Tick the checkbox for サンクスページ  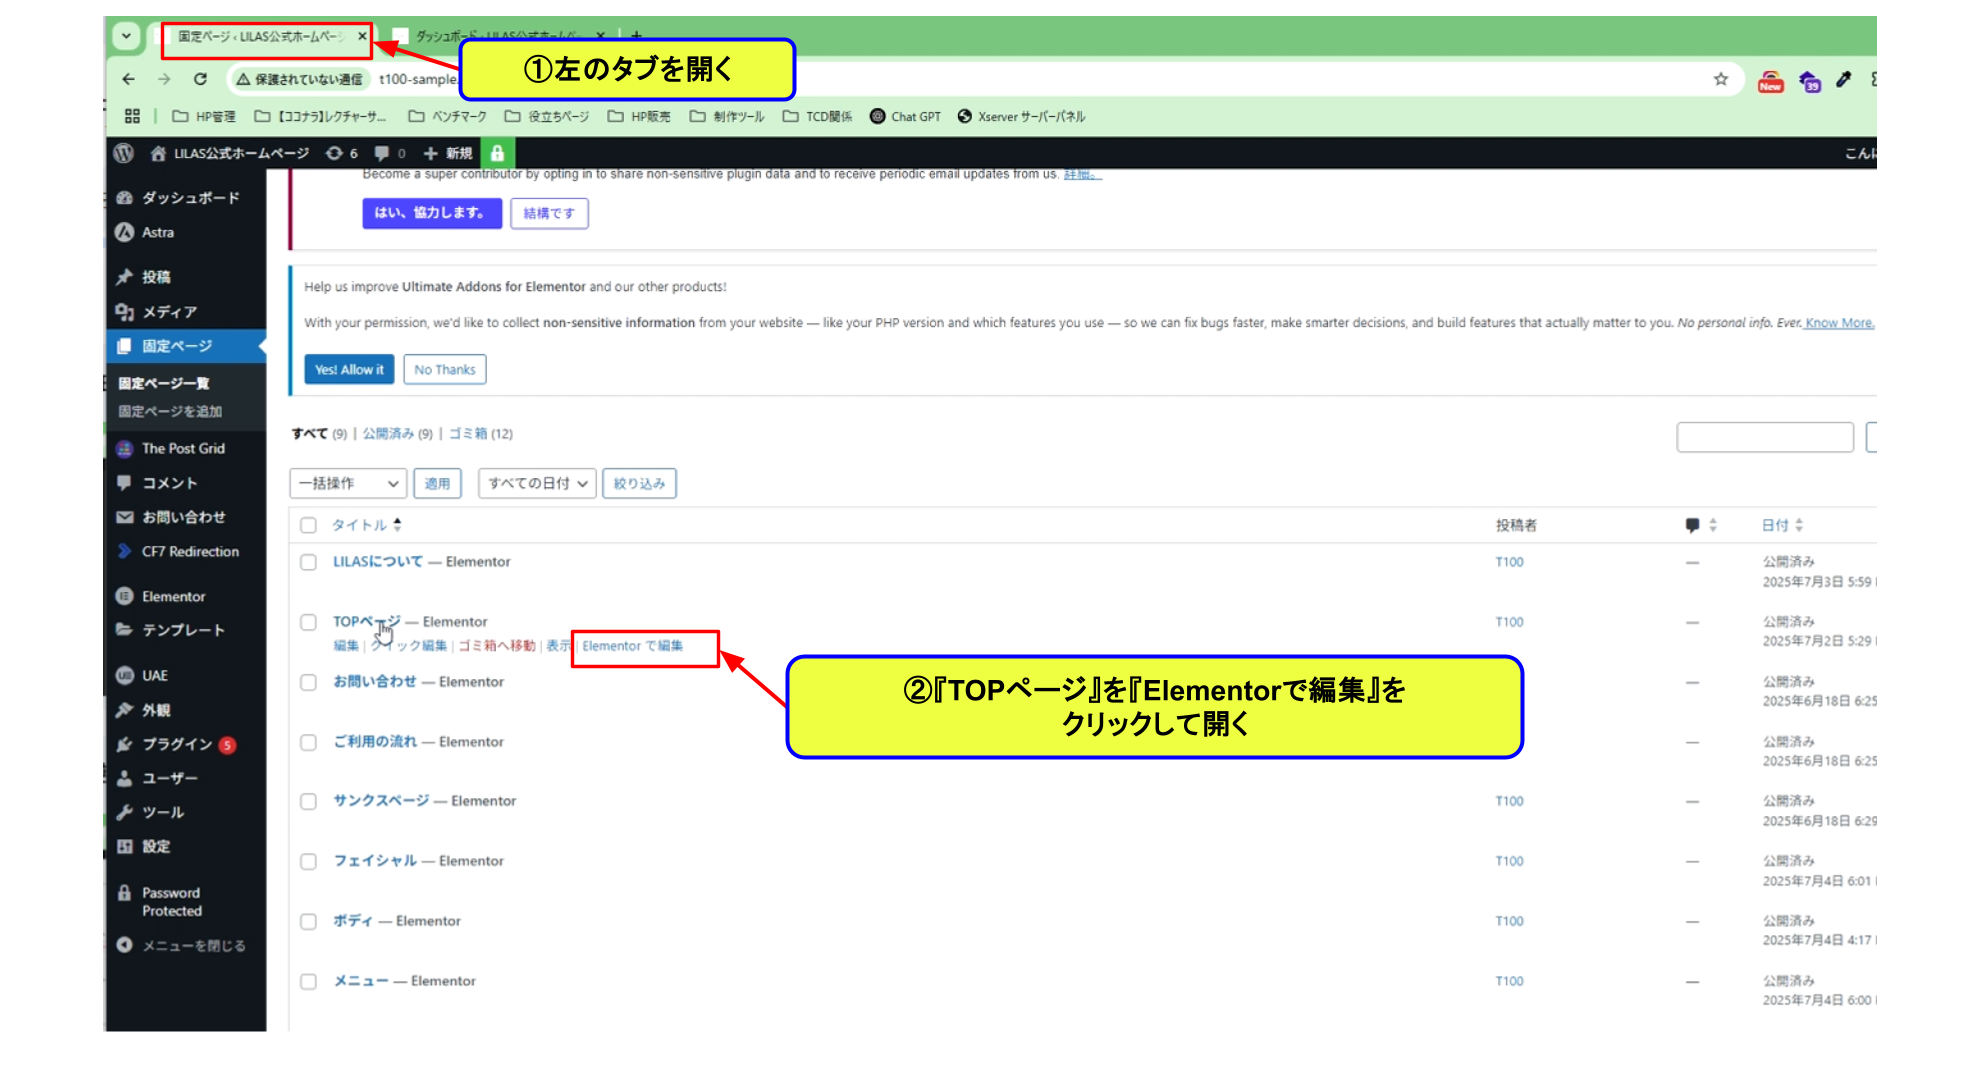308,801
